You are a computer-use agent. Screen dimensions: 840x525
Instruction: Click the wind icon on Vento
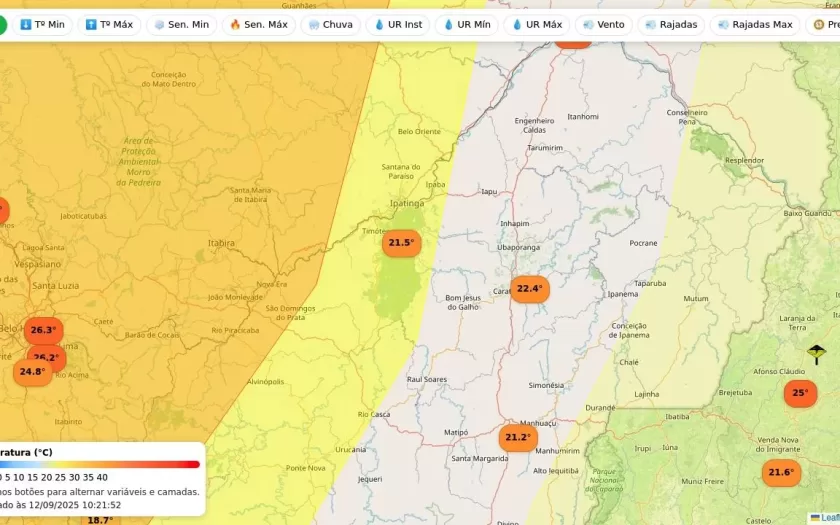point(588,24)
